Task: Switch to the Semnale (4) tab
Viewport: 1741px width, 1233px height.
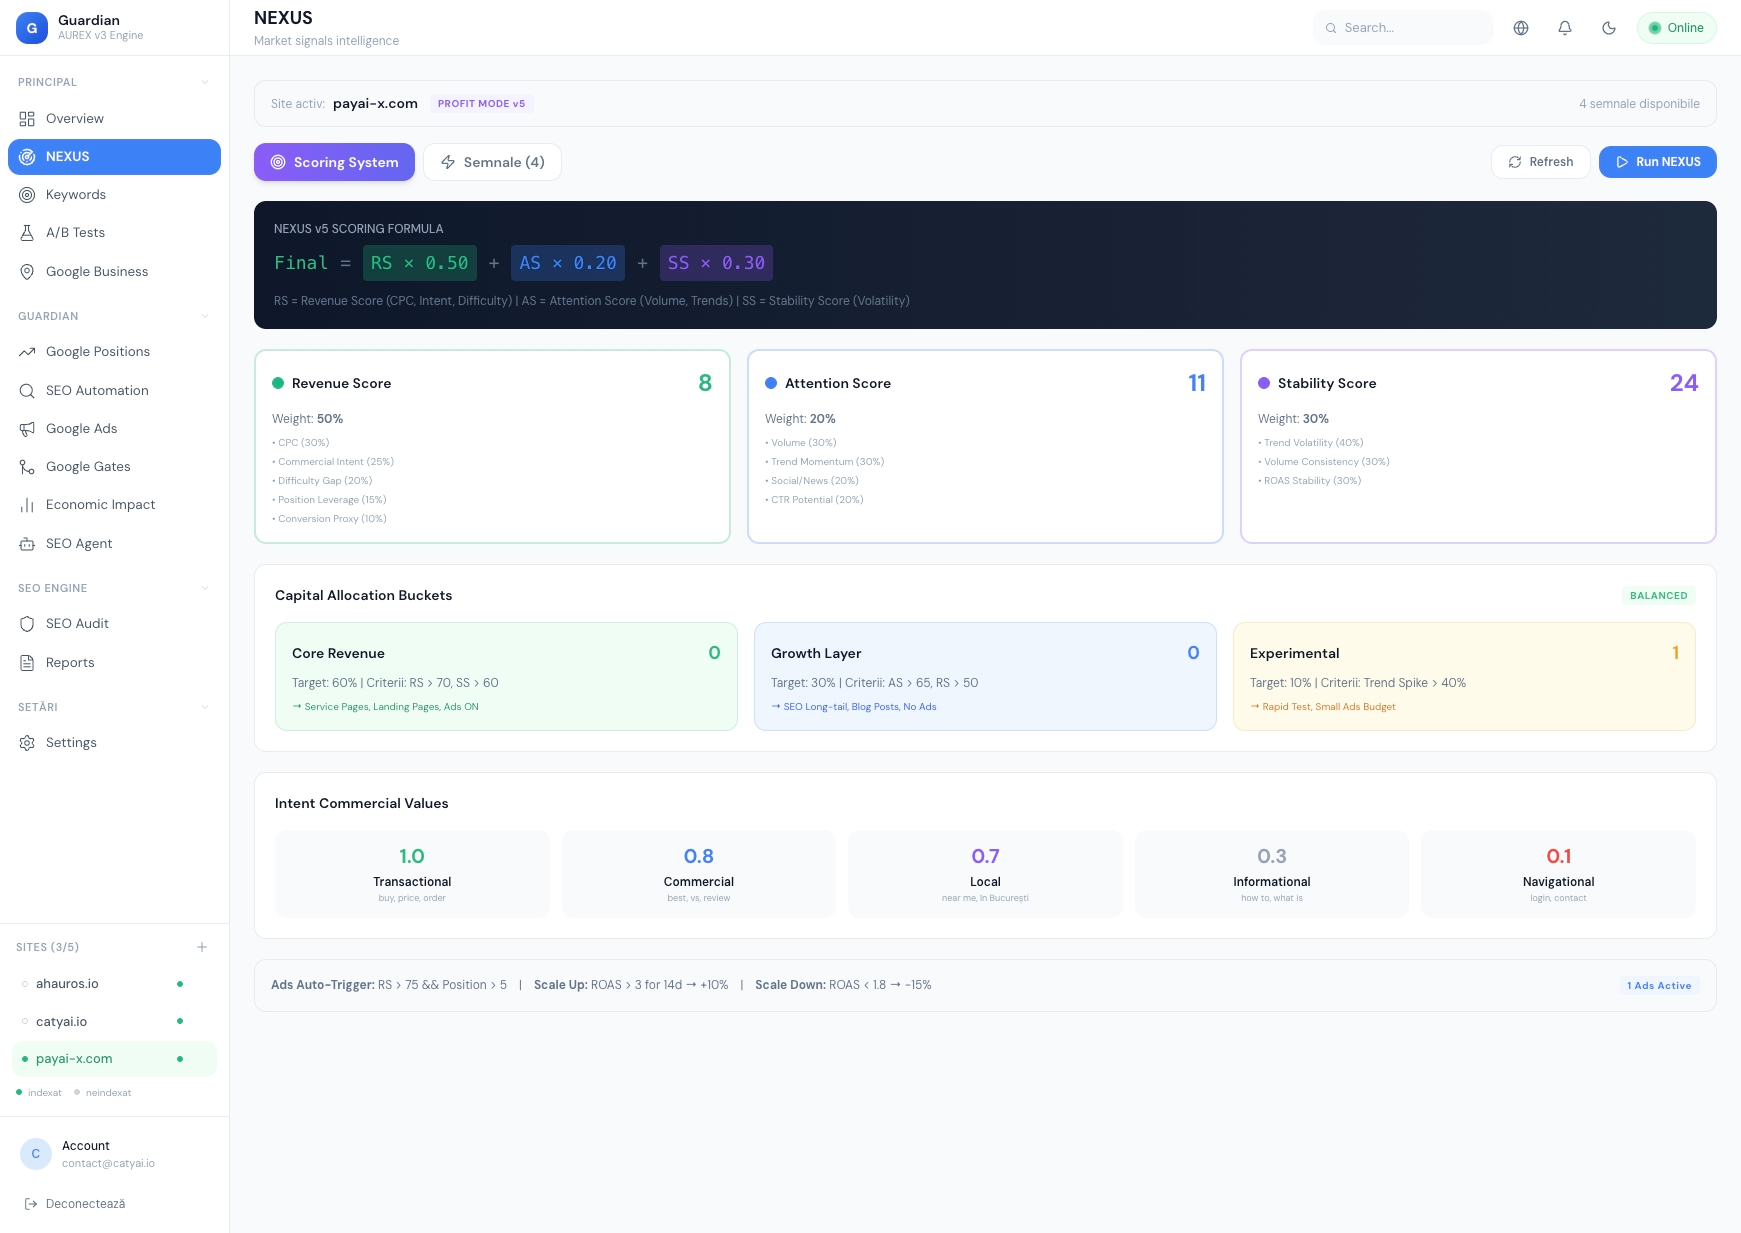Action: [x=492, y=162]
